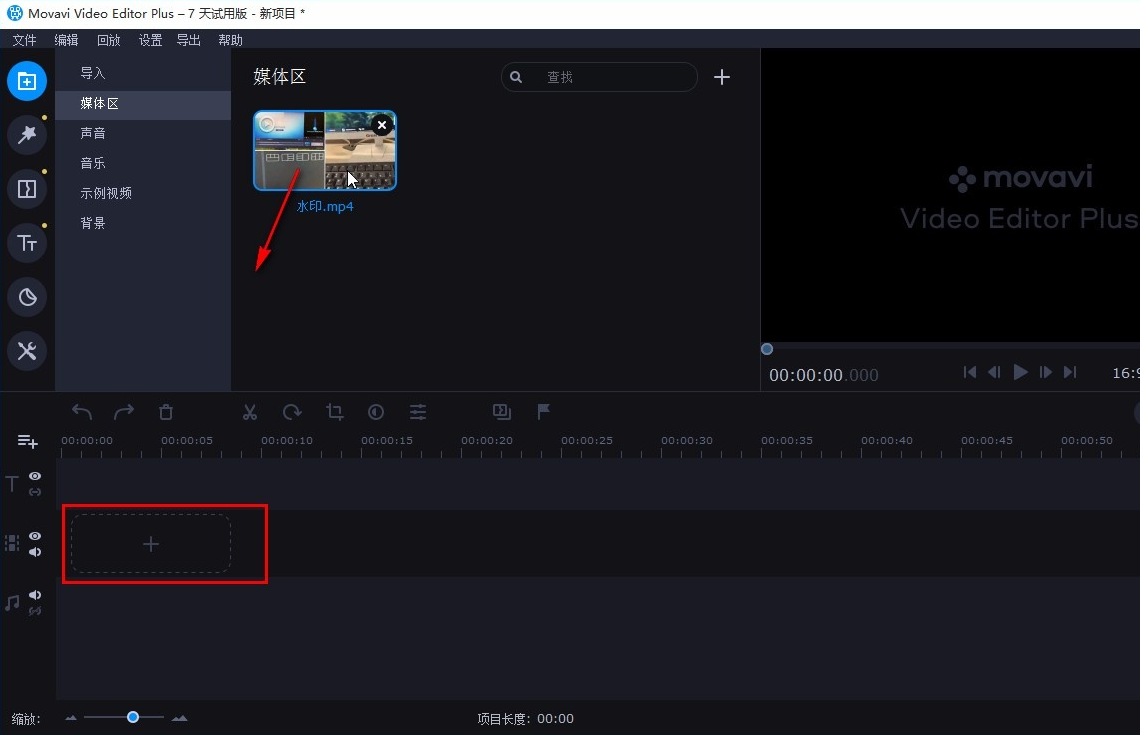Select 导入 in the side list
Image resolution: width=1140 pixels, height=735 pixels.
[143, 73]
